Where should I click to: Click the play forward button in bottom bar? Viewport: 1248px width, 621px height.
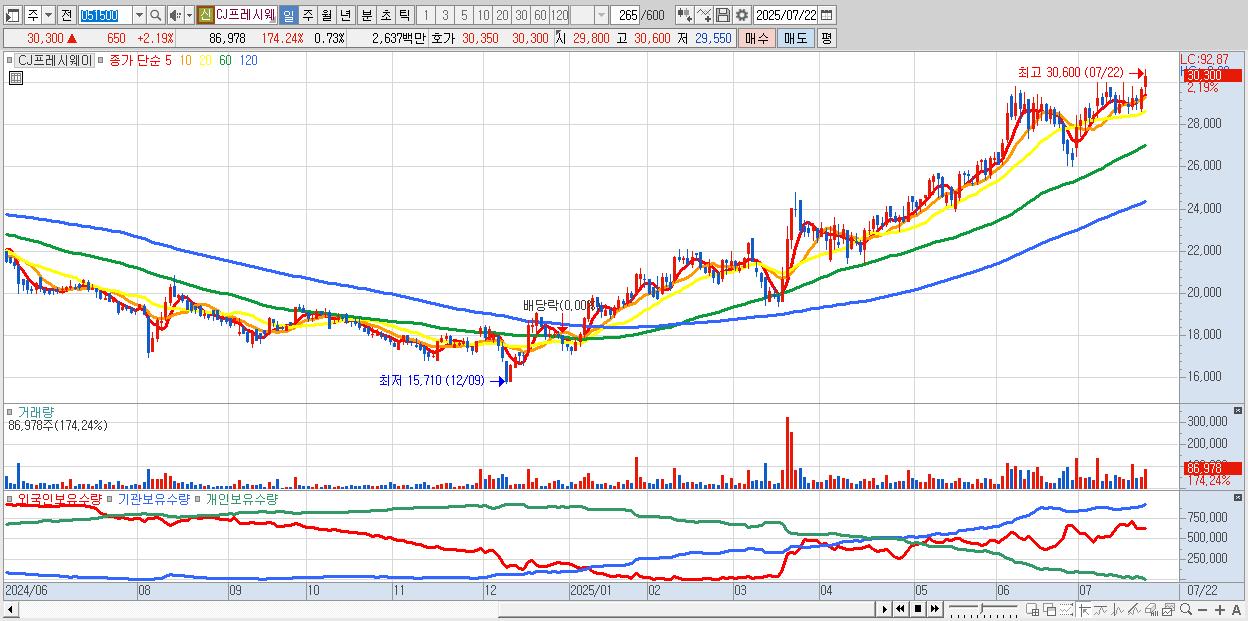(885, 609)
